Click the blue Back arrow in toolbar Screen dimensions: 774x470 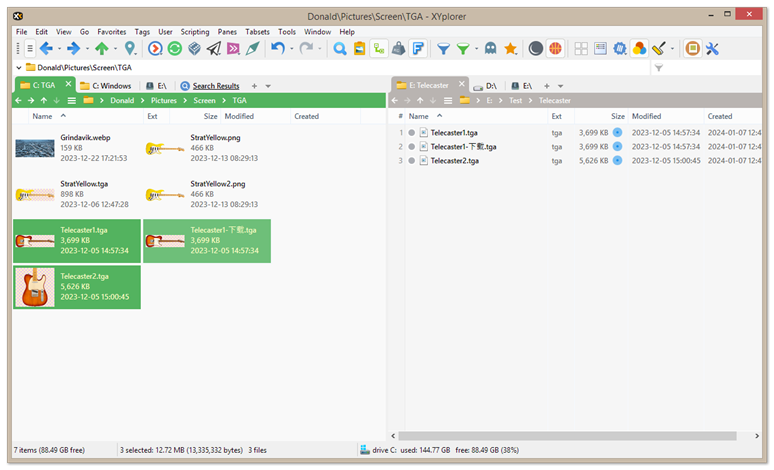(45, 48)
